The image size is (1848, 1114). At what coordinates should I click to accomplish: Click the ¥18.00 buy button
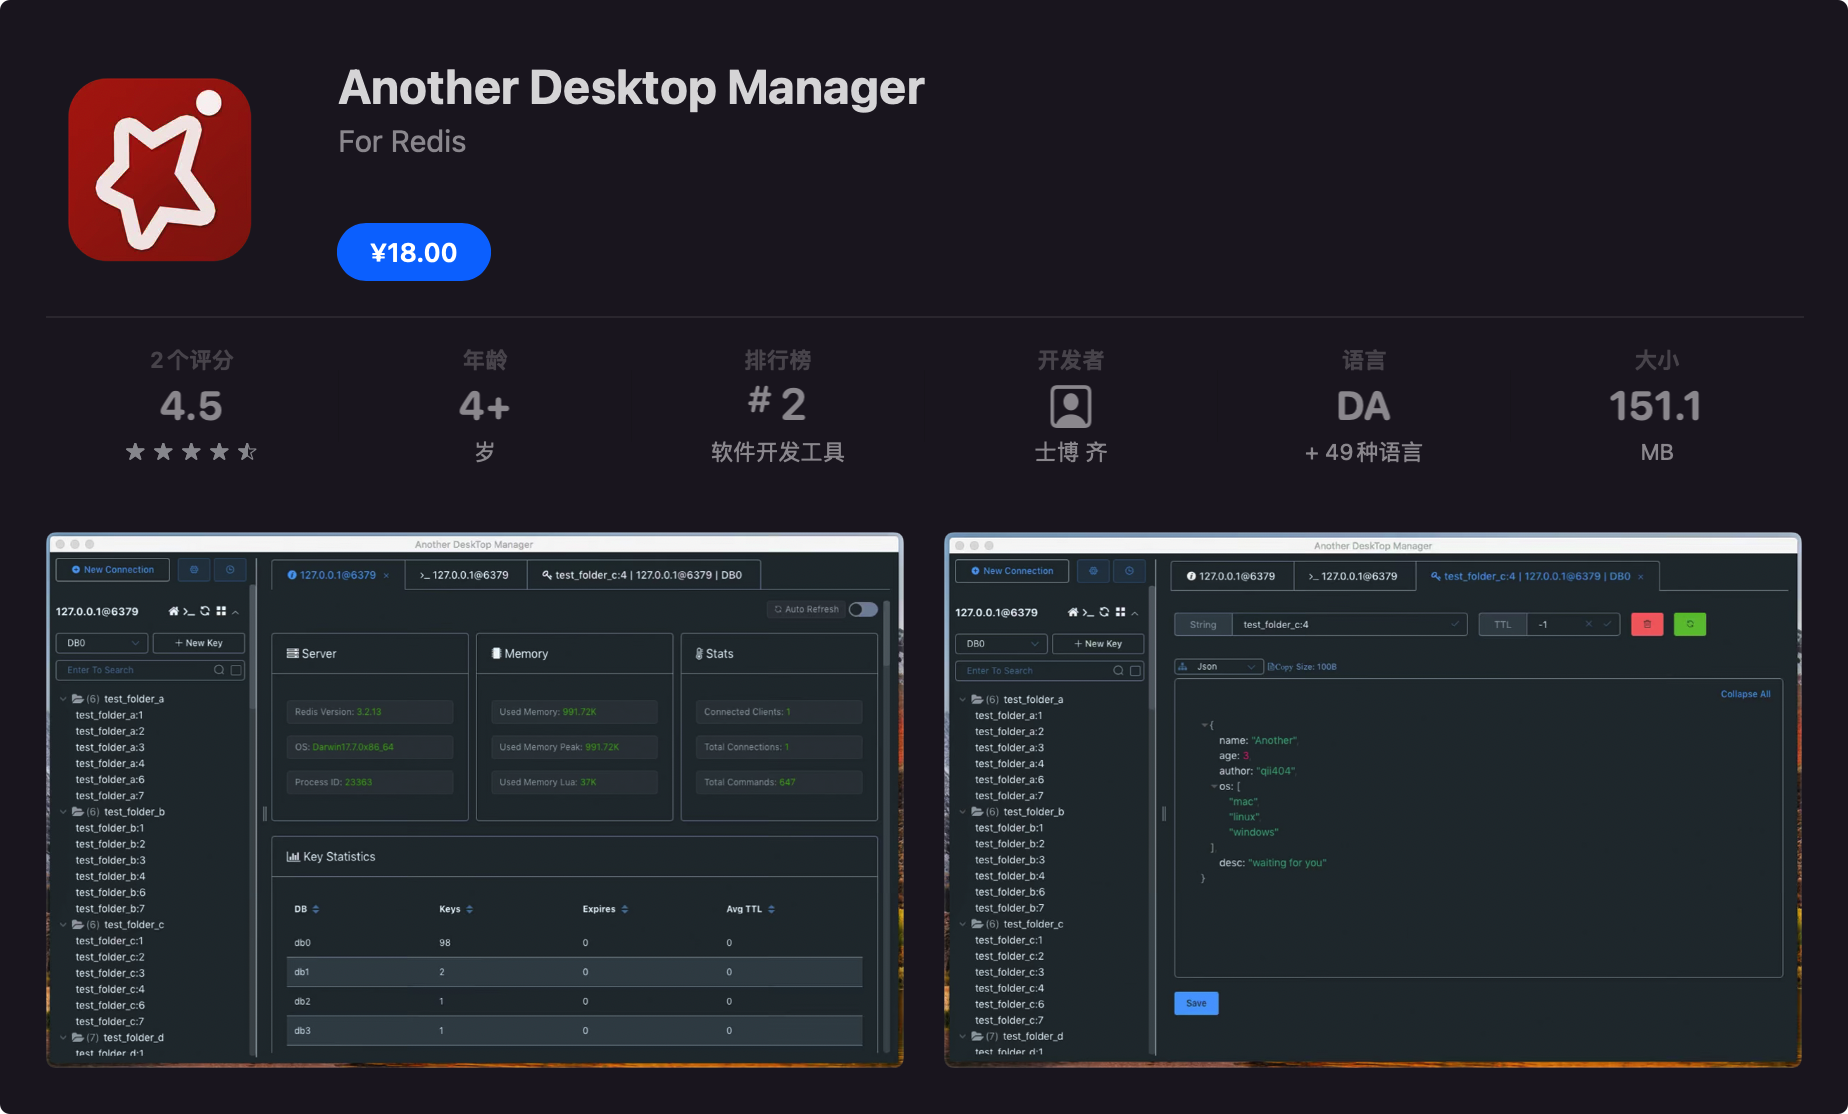pyautogui.click(x=414, y=252)
